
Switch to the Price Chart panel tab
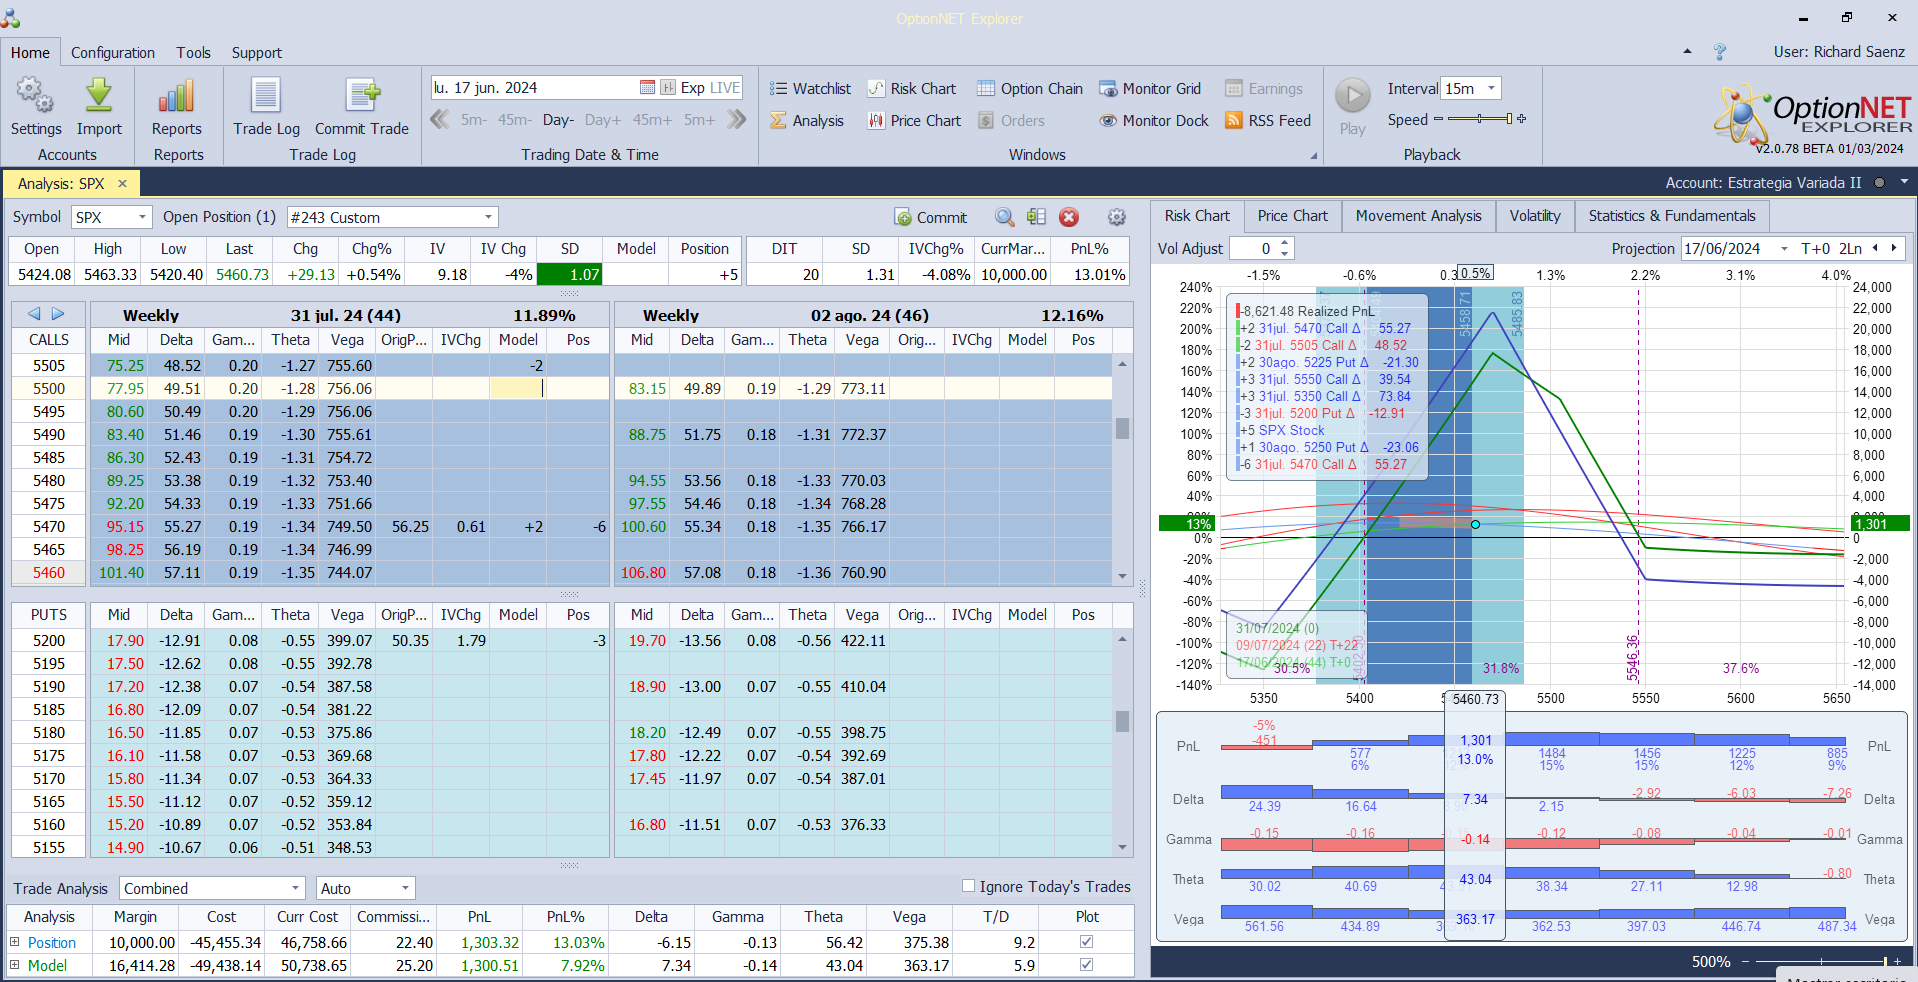pyautogui.click(x=1293, y=216)
